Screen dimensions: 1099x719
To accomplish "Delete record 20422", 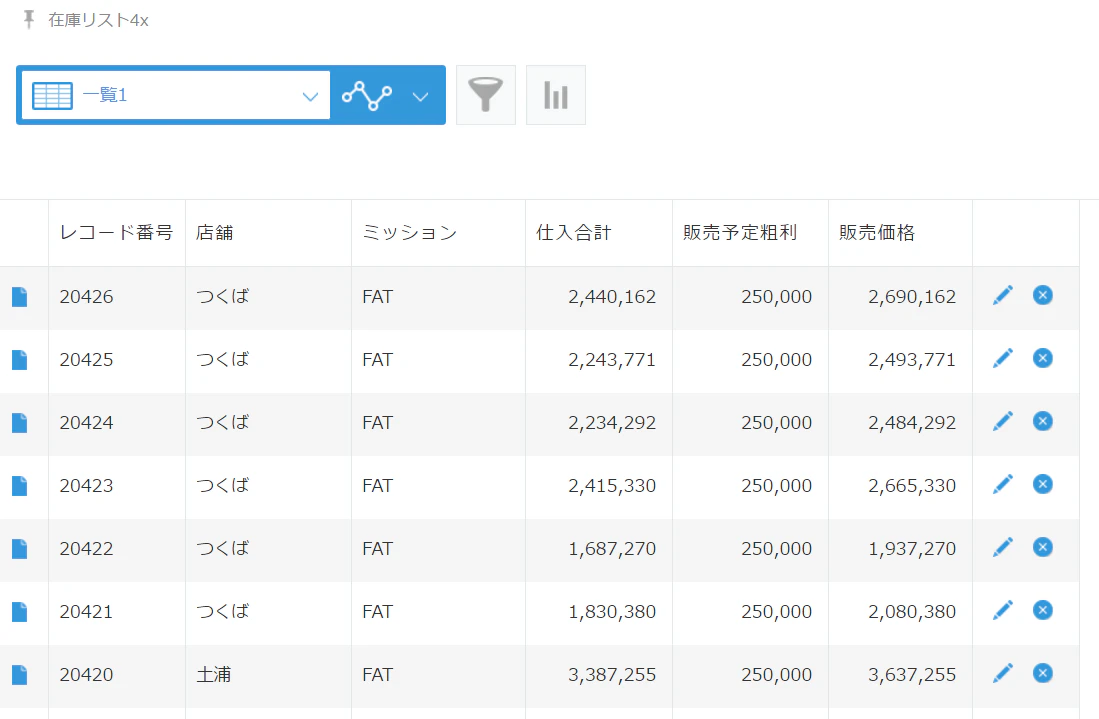I will [x=1043, y=547].
